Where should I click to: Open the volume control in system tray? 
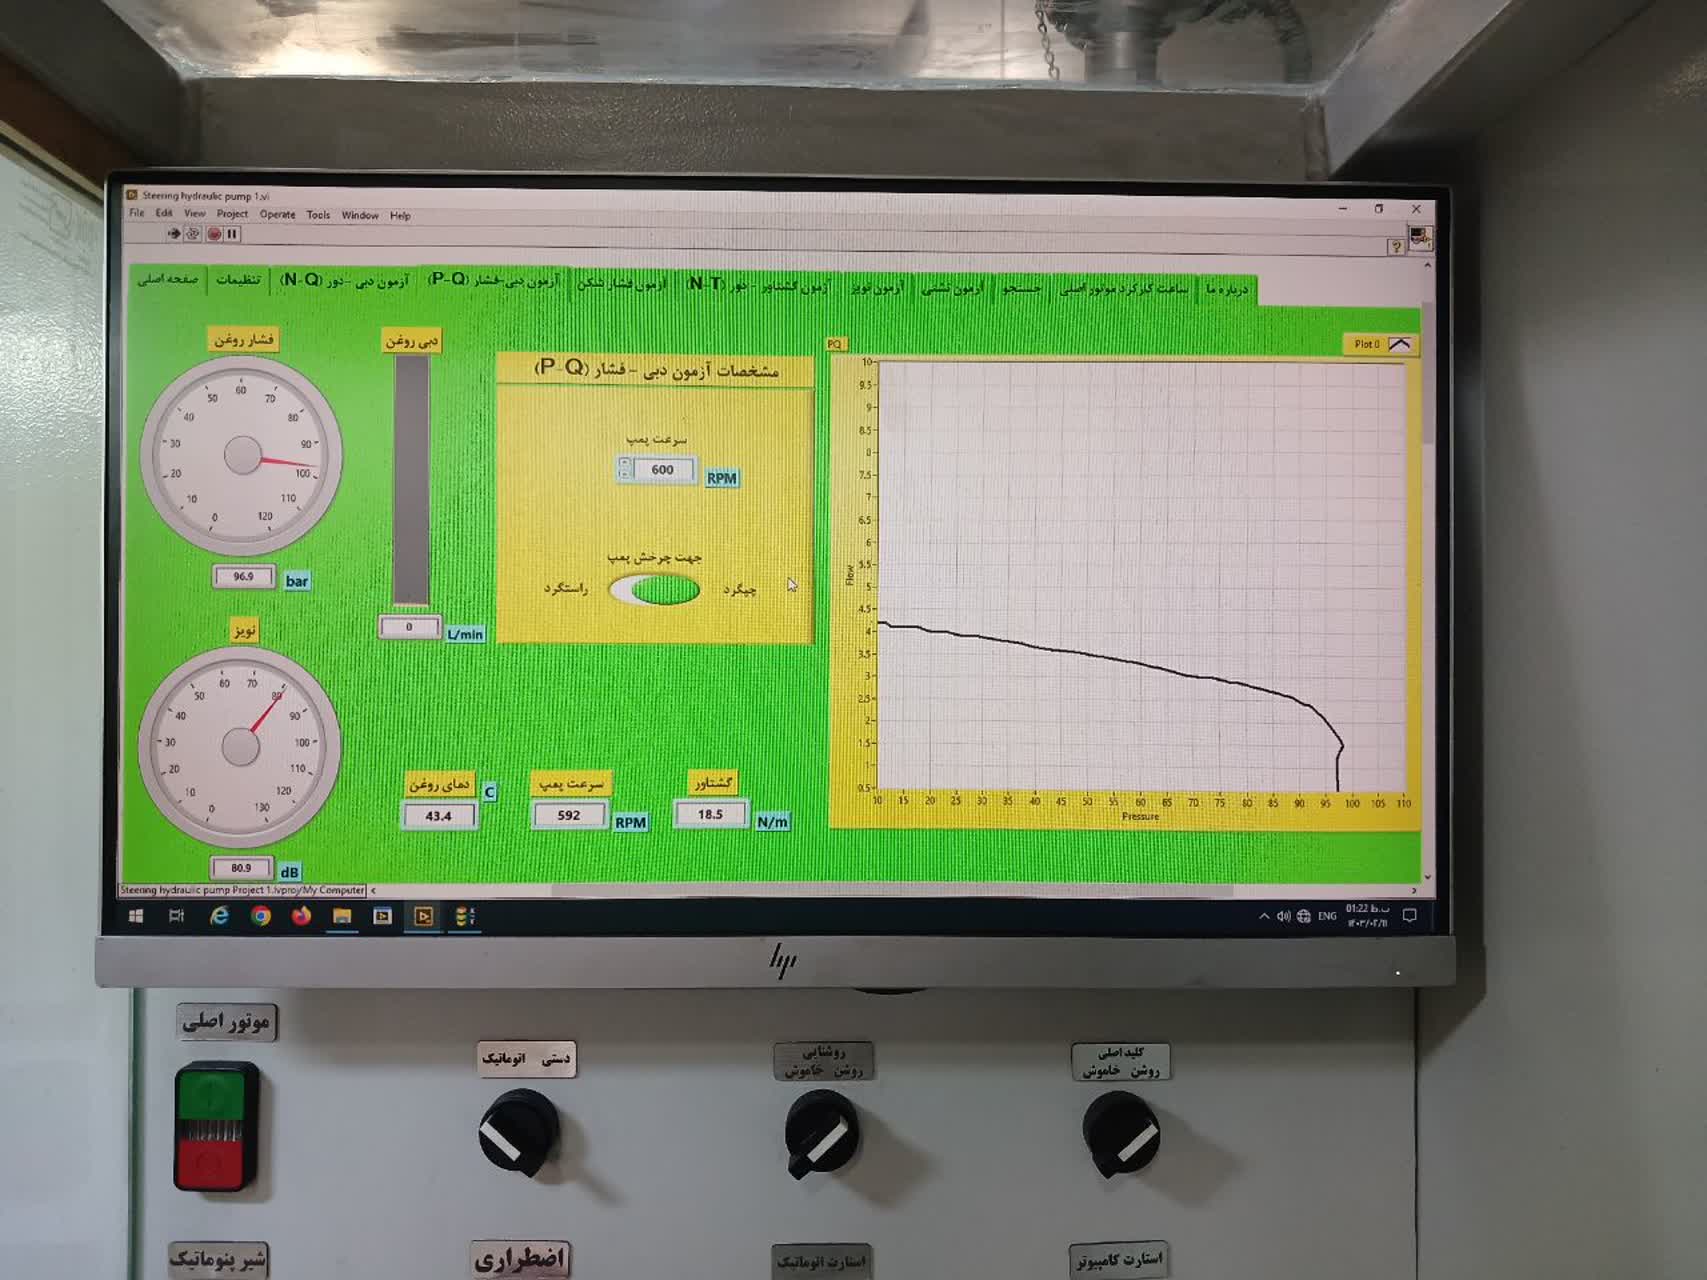(x=1283, y=916)
